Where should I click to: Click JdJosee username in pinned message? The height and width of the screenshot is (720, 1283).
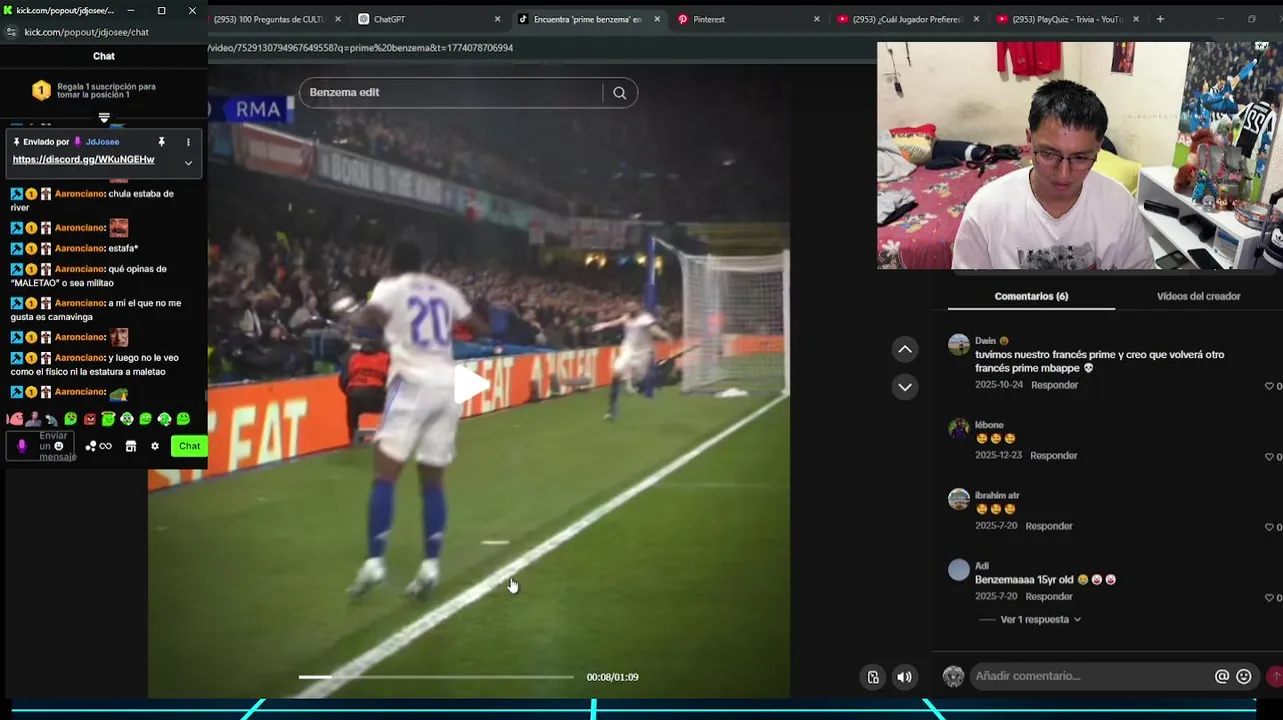point(102,142)
